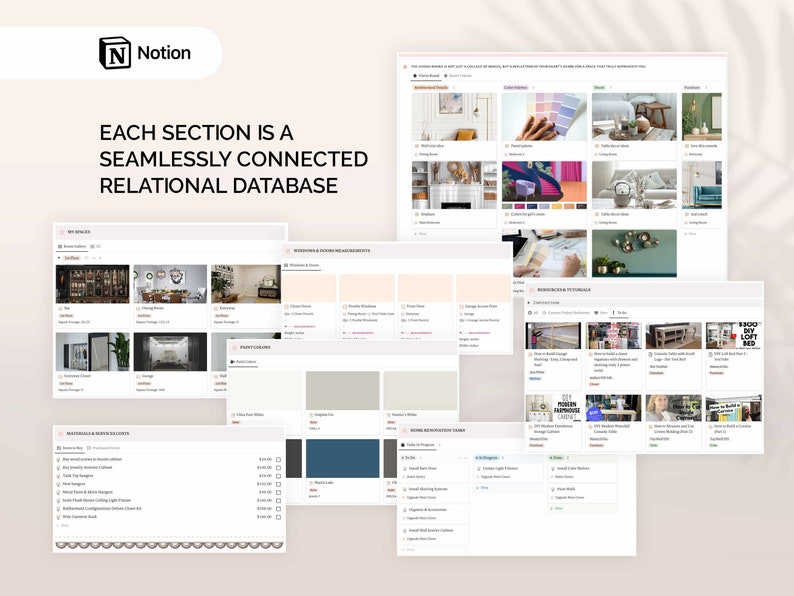Open the Ultra Pure White paint swatch

pos(265,390)
